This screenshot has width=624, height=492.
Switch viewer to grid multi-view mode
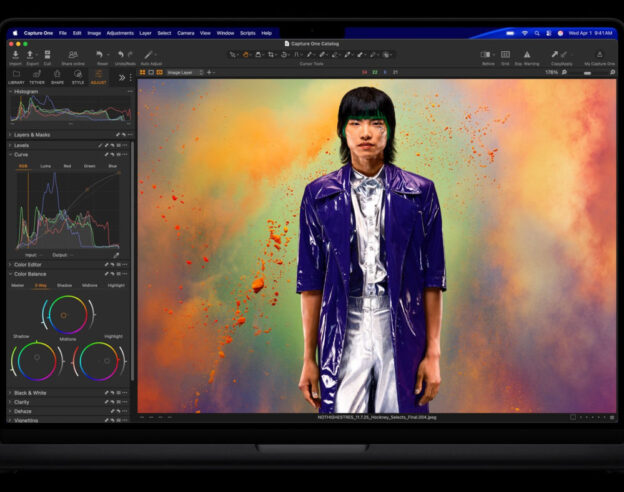point(142,72)
